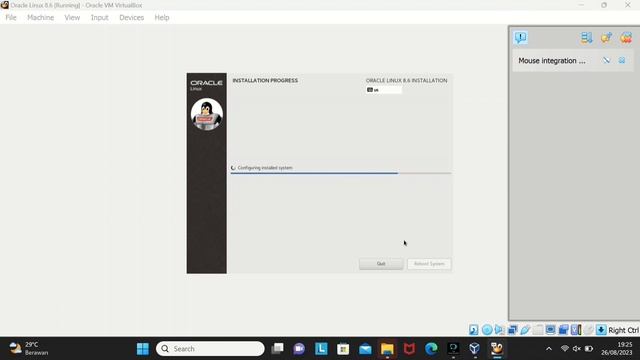
Task: Click the Oracle Linux penguin logo
Action: pyautogui.click(x=207, y=114)
